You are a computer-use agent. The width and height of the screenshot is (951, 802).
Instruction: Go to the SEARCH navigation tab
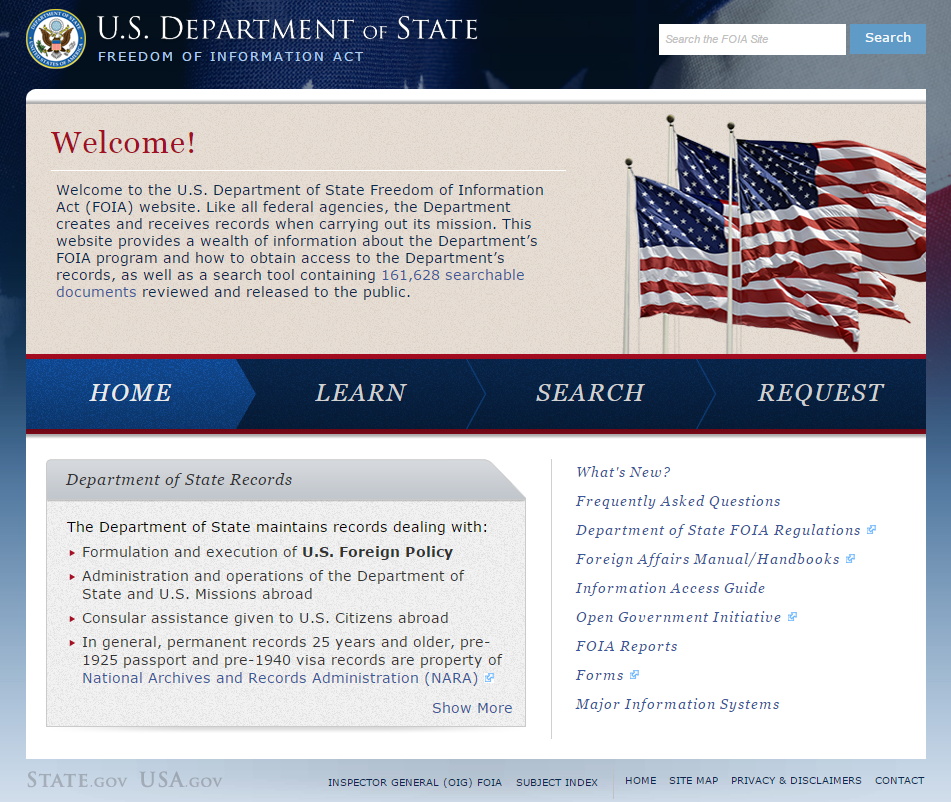pos(590,393)
